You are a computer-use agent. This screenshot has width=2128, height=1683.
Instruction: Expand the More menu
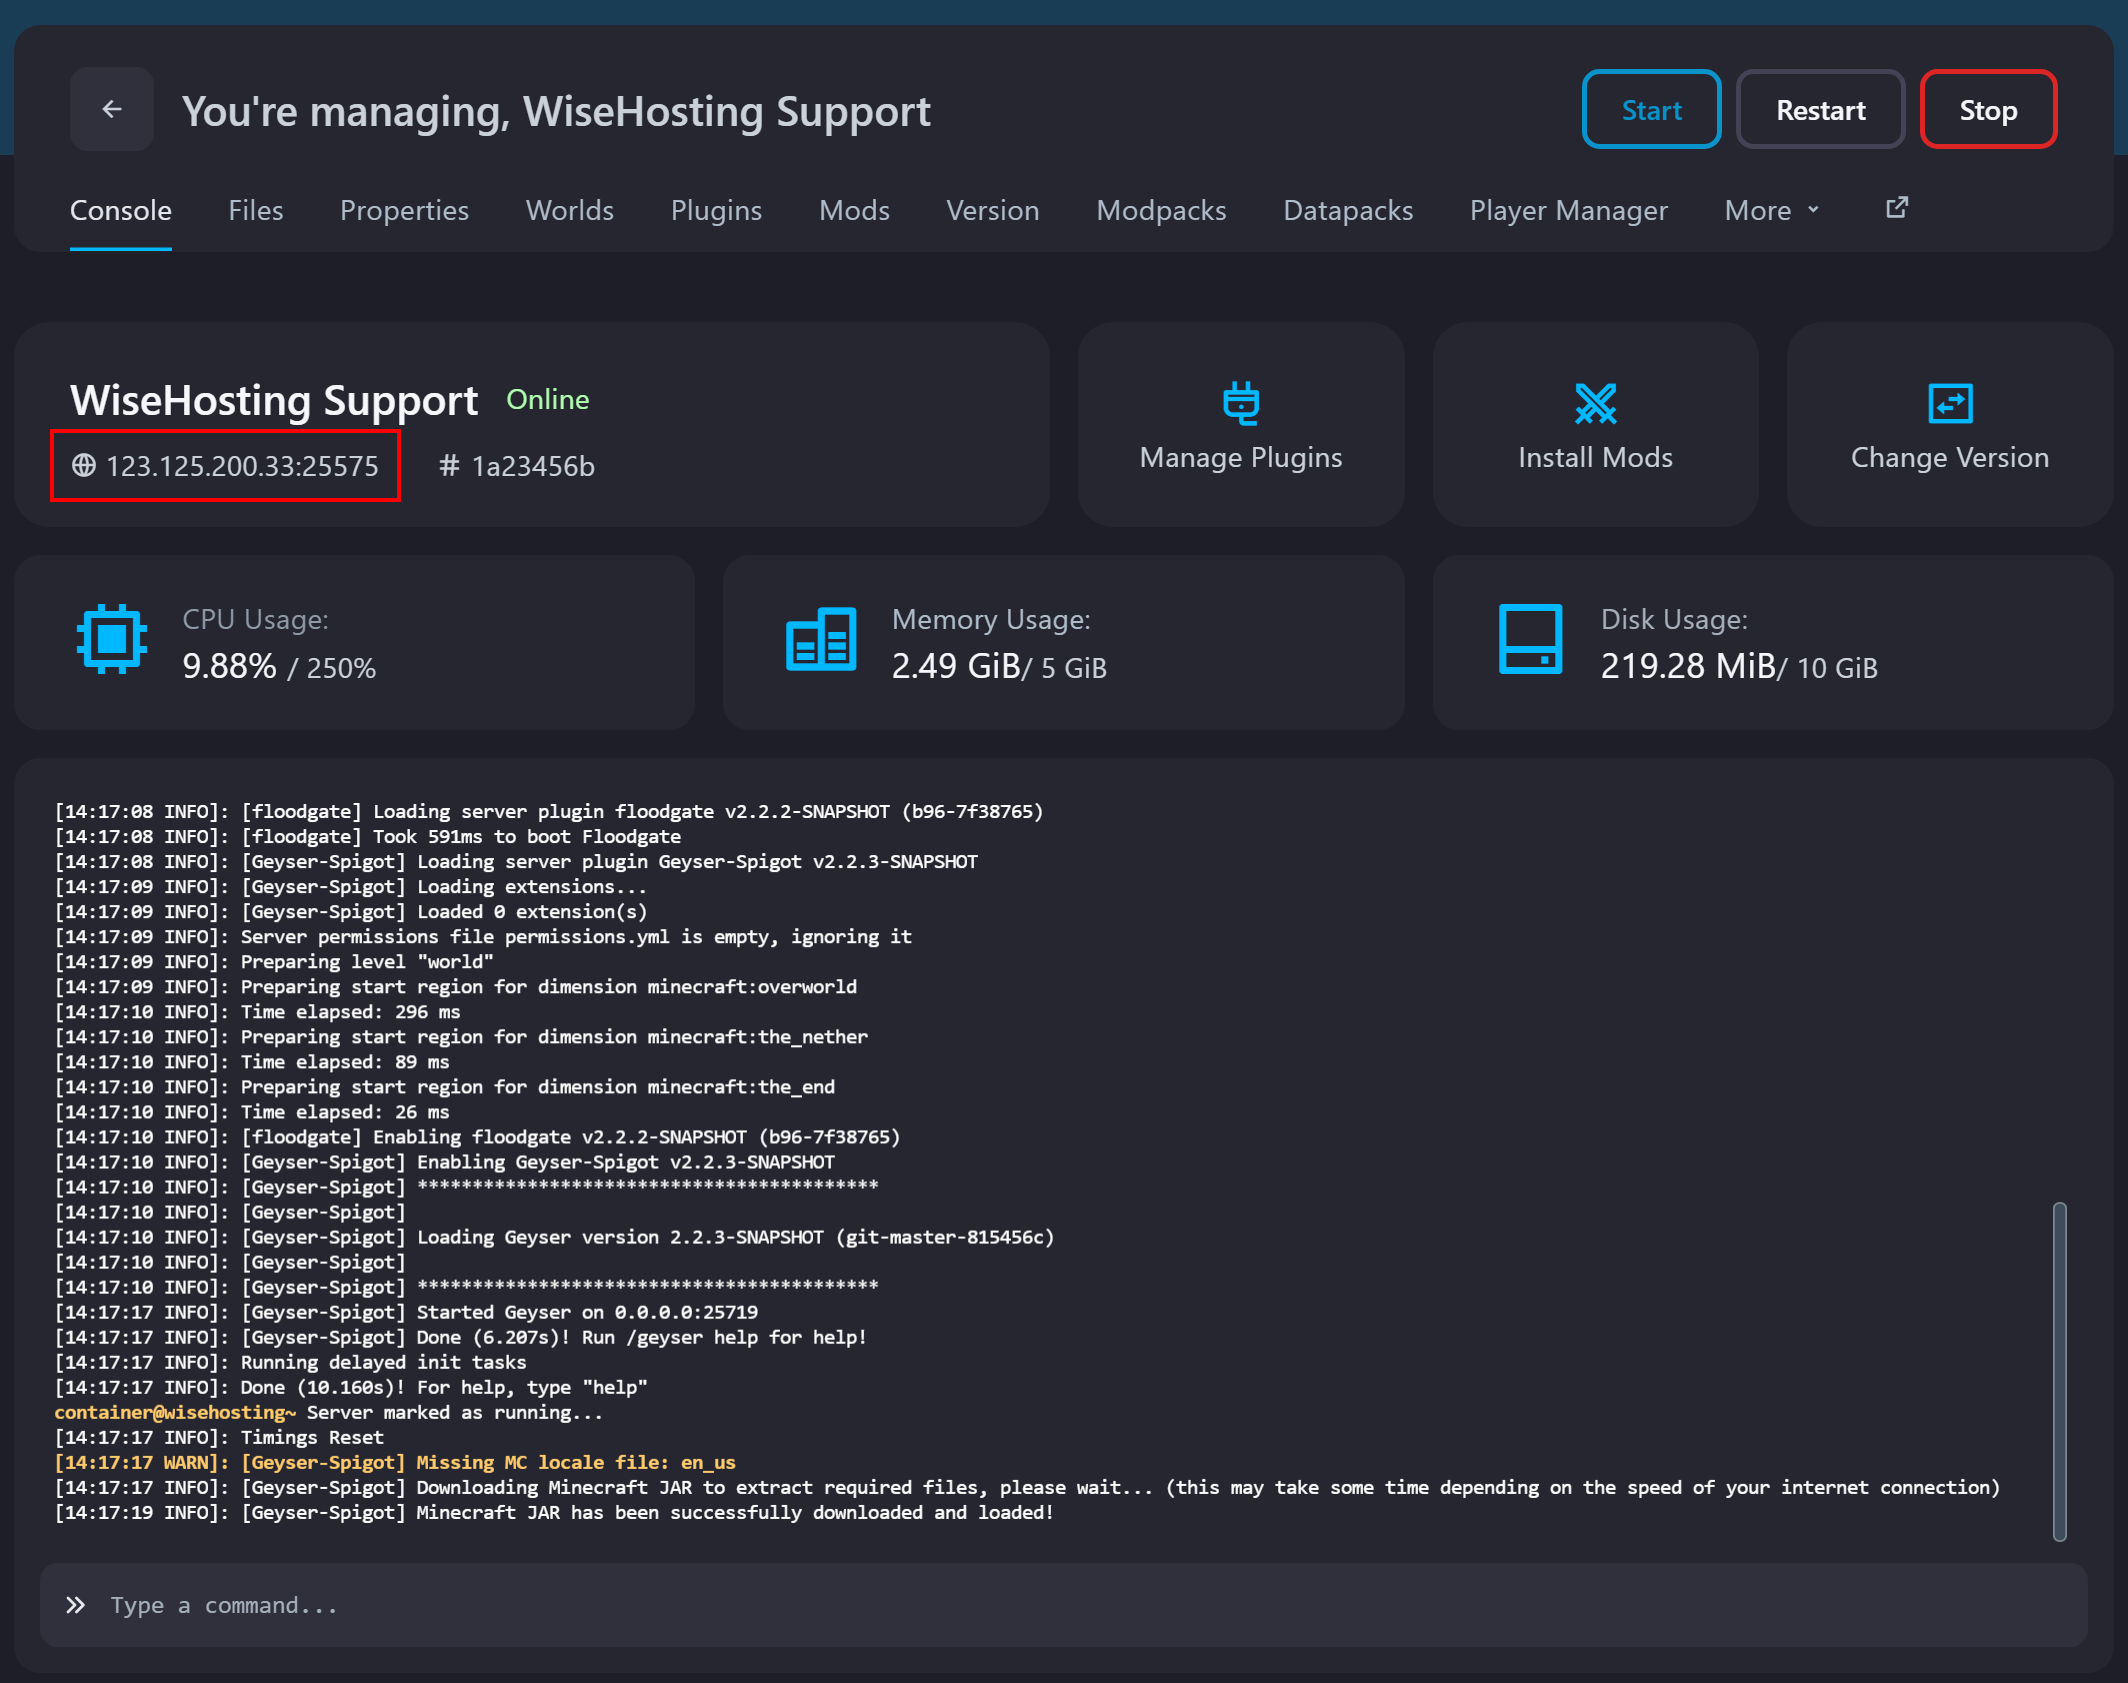(1770, 210)
